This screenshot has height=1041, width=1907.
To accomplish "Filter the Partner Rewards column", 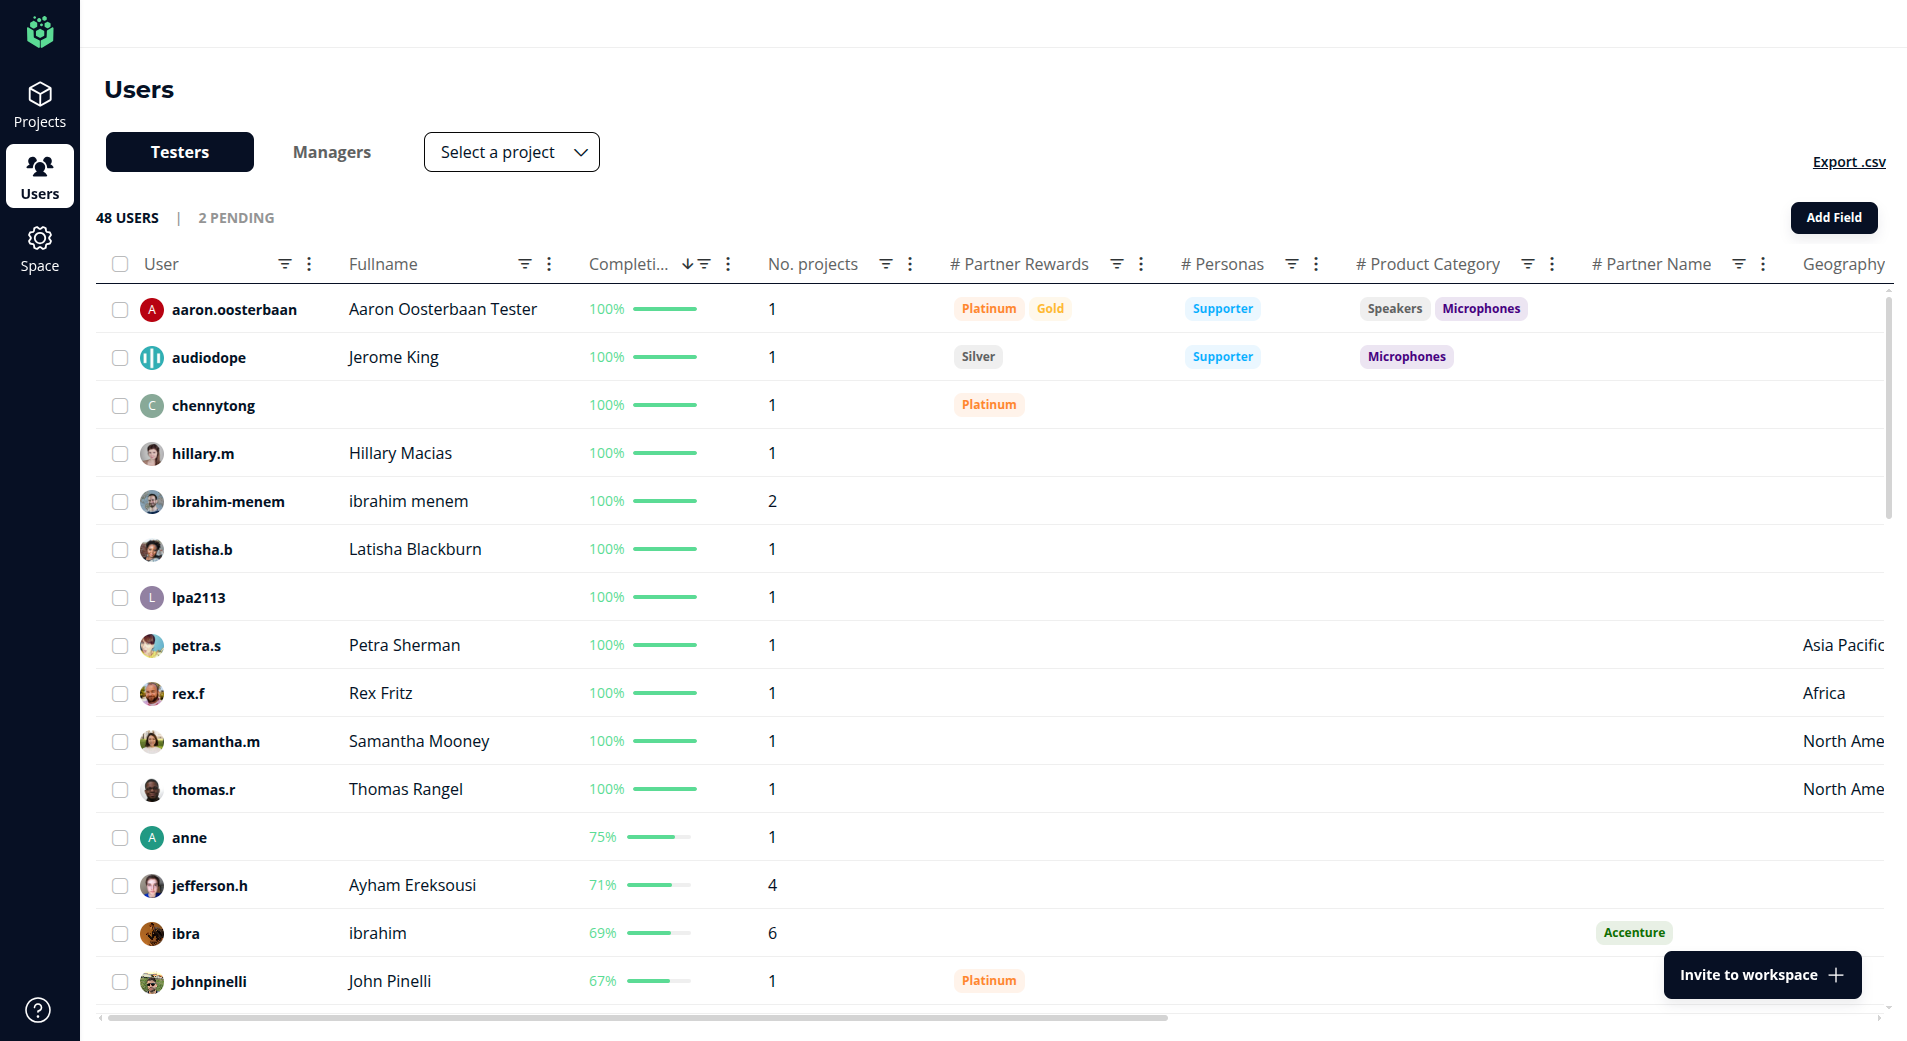I will pyautogui.click(x=1117, y=264).
